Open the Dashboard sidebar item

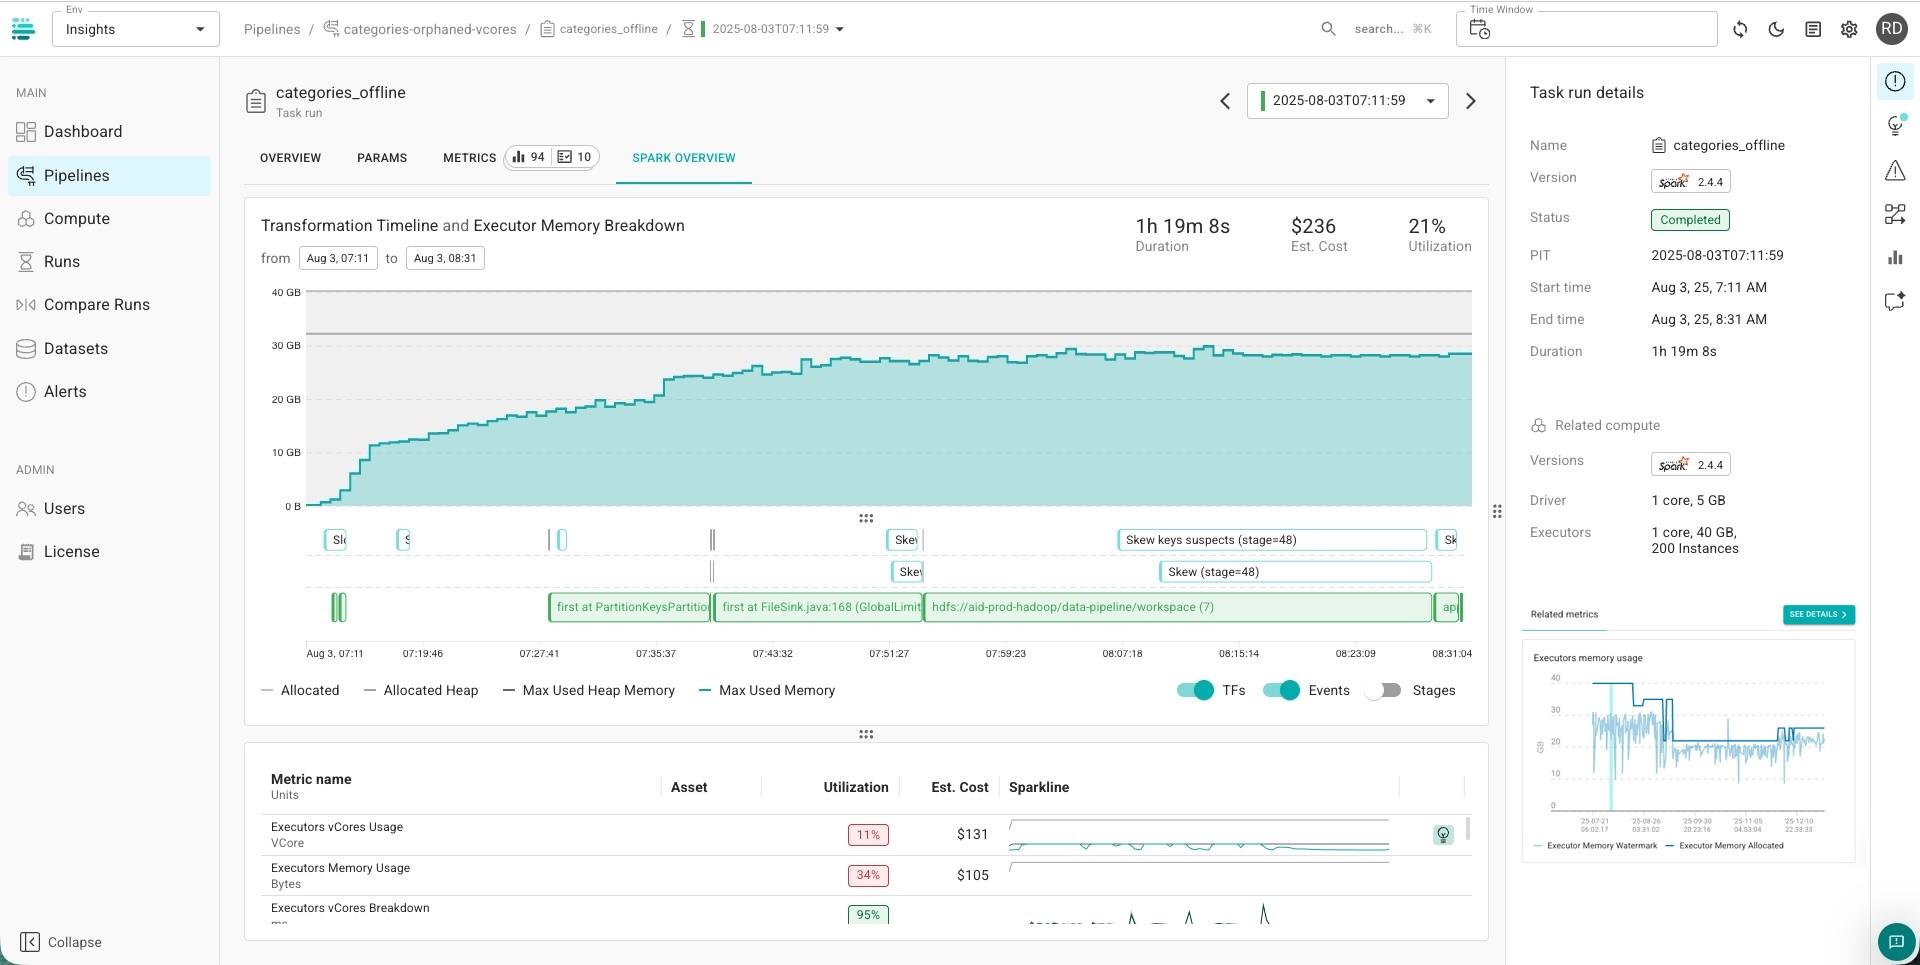coord(109,132)
